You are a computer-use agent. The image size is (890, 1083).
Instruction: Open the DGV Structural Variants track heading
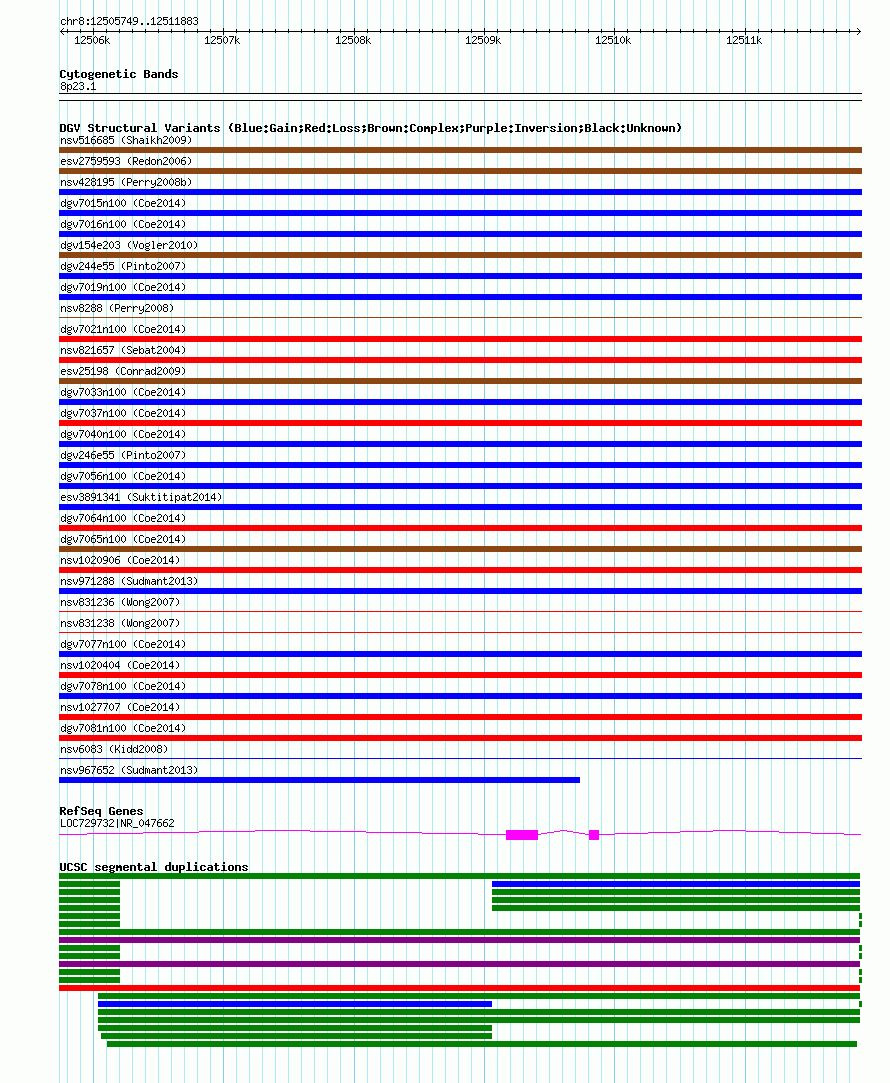point(371,128)
